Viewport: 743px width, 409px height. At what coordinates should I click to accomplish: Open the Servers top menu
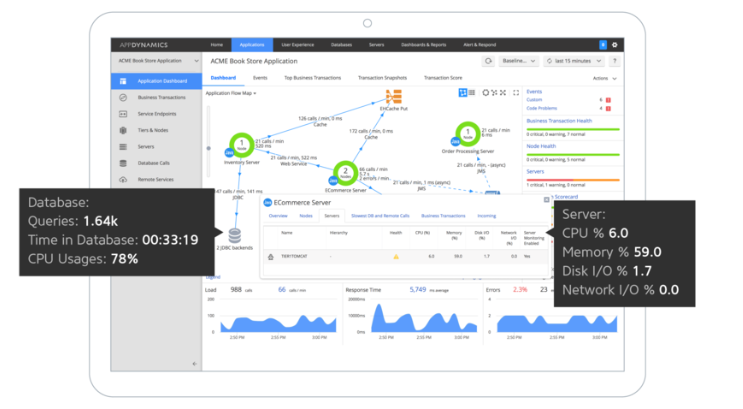pos(376,45)
